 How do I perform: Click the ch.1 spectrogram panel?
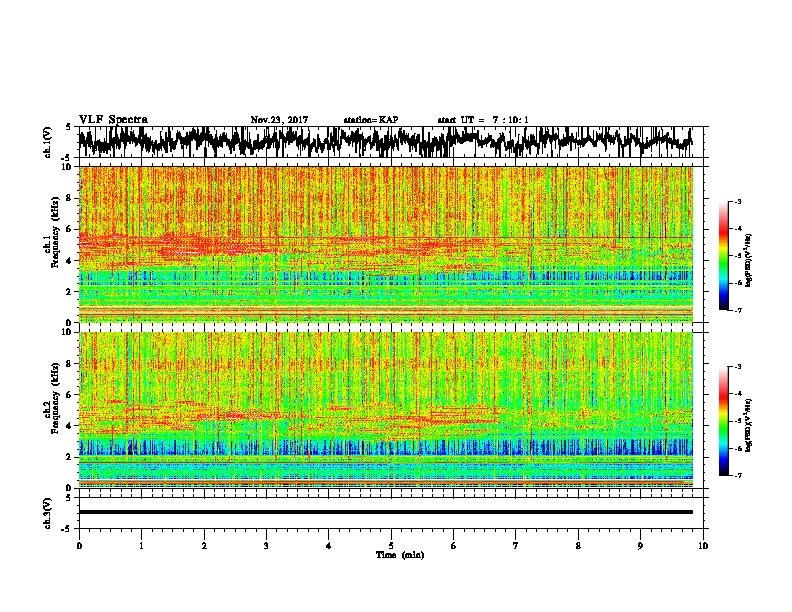386,244
